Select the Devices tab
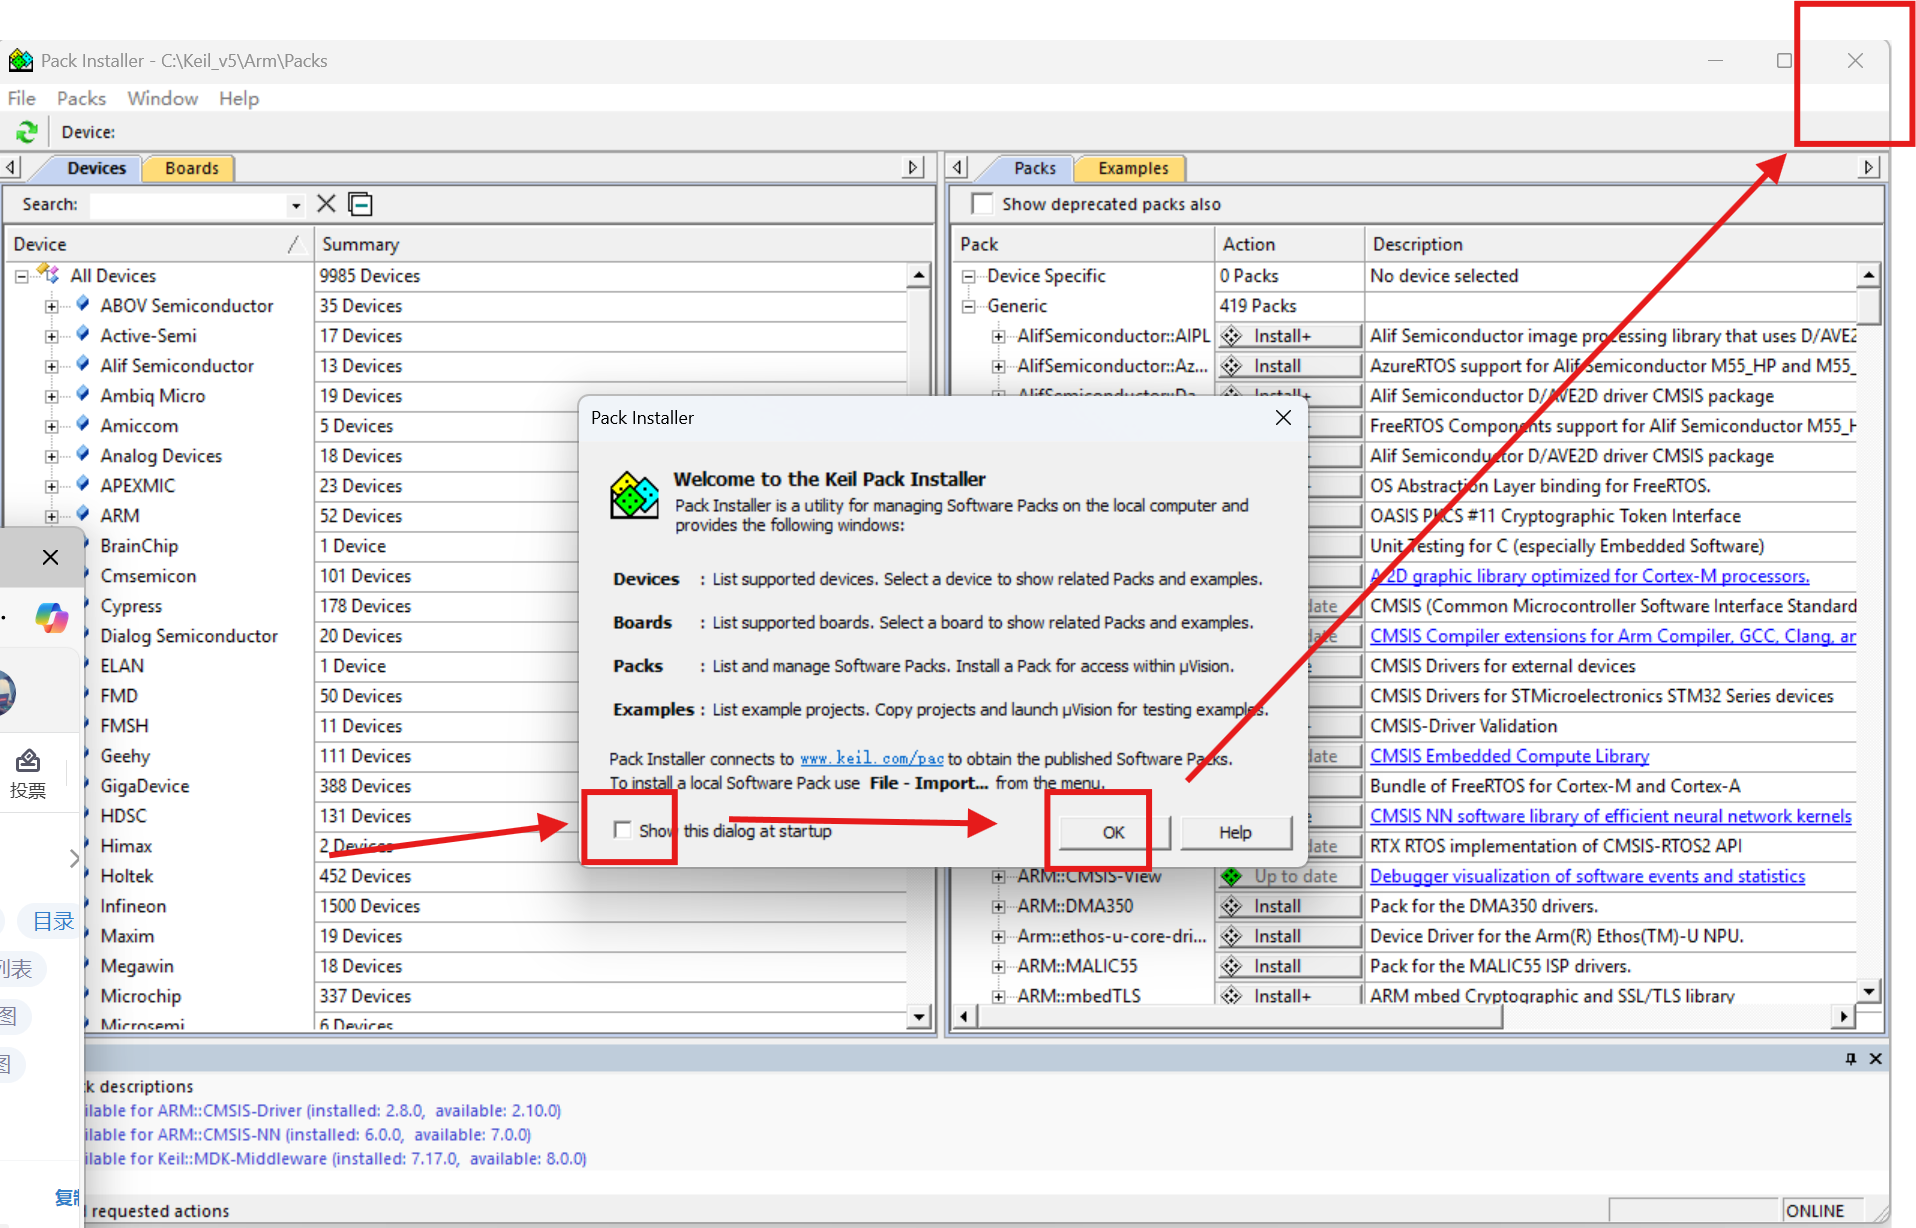This screenshot has height=1228, width=1916. pyautogui.click(x=96, y=168)
